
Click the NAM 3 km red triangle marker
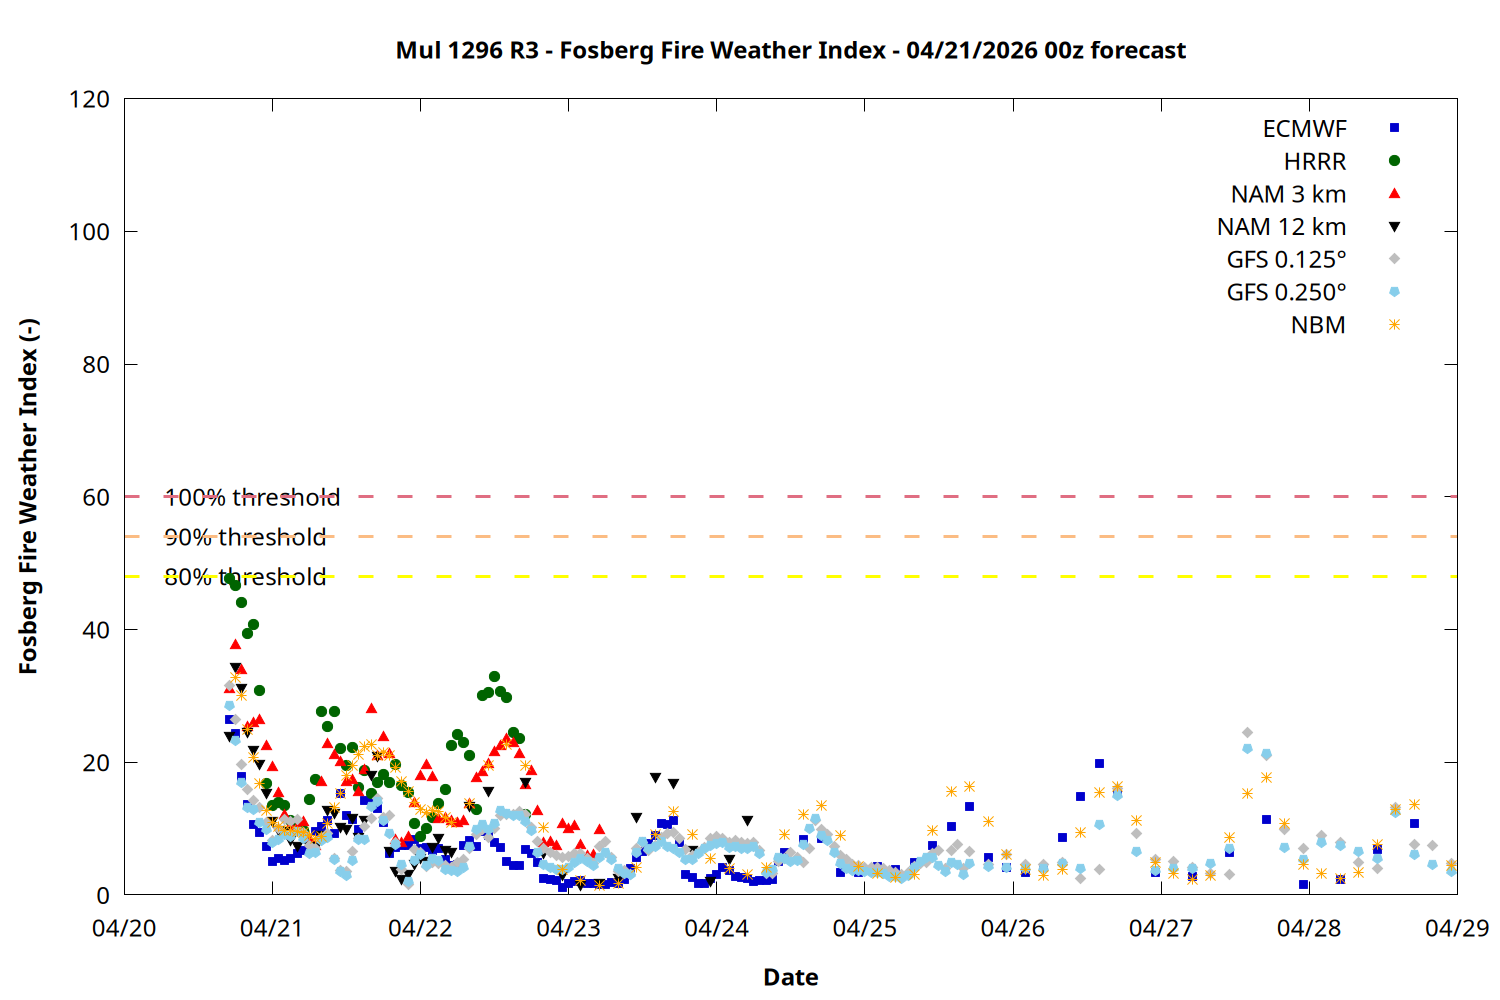coord(1394,193)
